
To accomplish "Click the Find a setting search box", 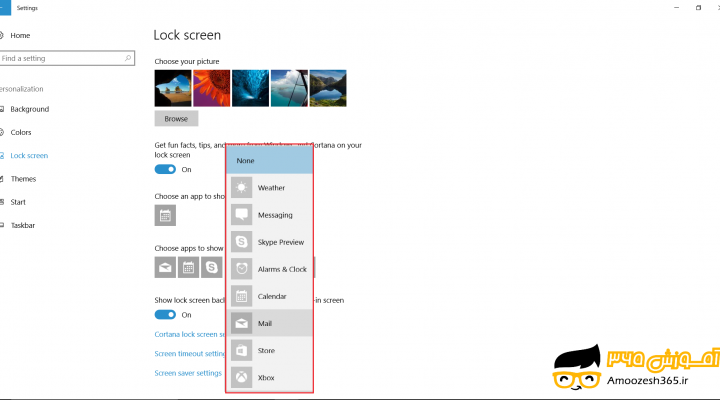I will point(67,58).
